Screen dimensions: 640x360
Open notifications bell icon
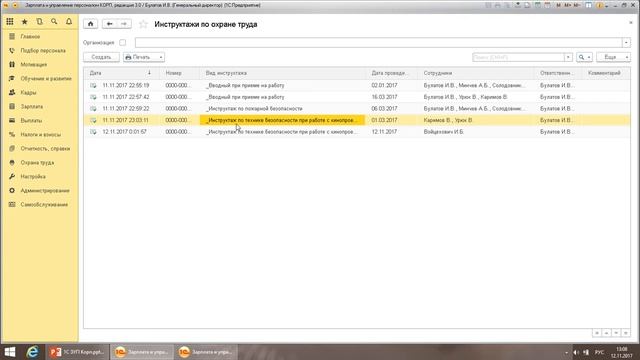click(69, 22)
